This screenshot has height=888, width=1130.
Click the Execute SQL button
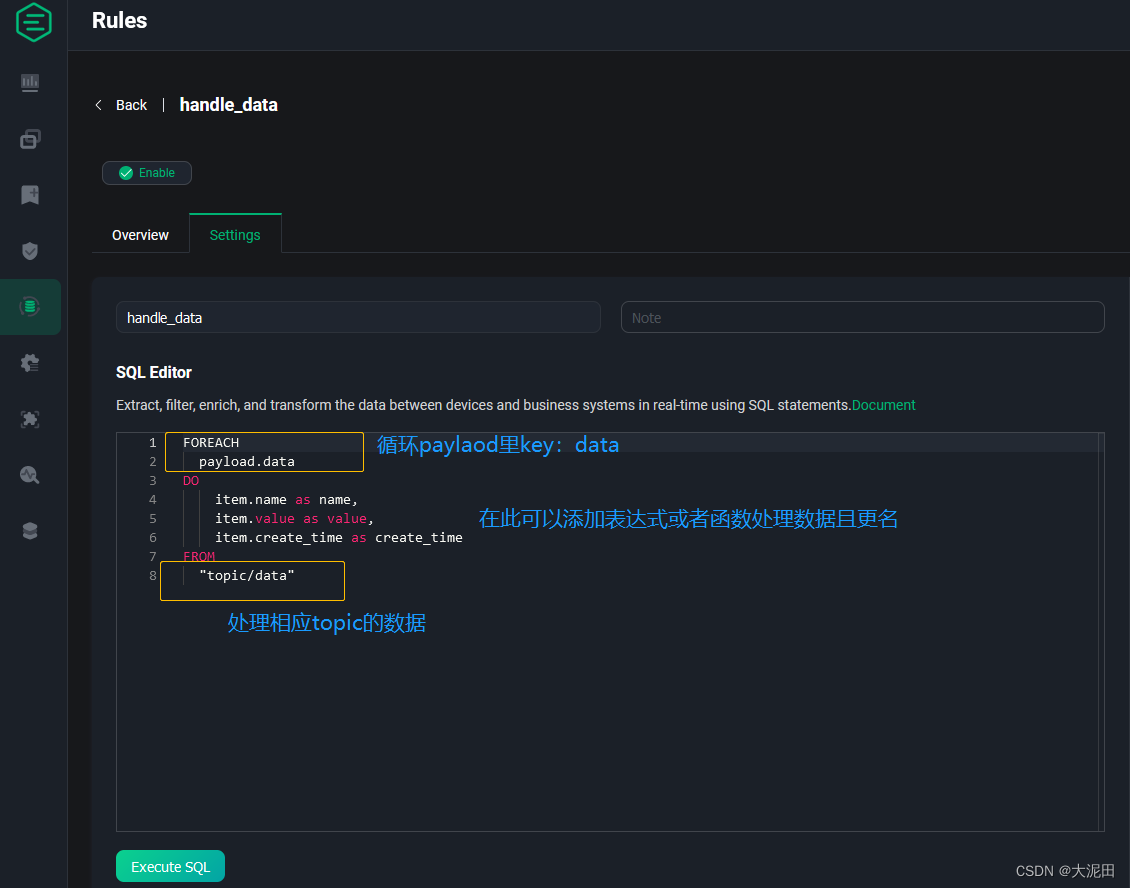coord(171,866)
